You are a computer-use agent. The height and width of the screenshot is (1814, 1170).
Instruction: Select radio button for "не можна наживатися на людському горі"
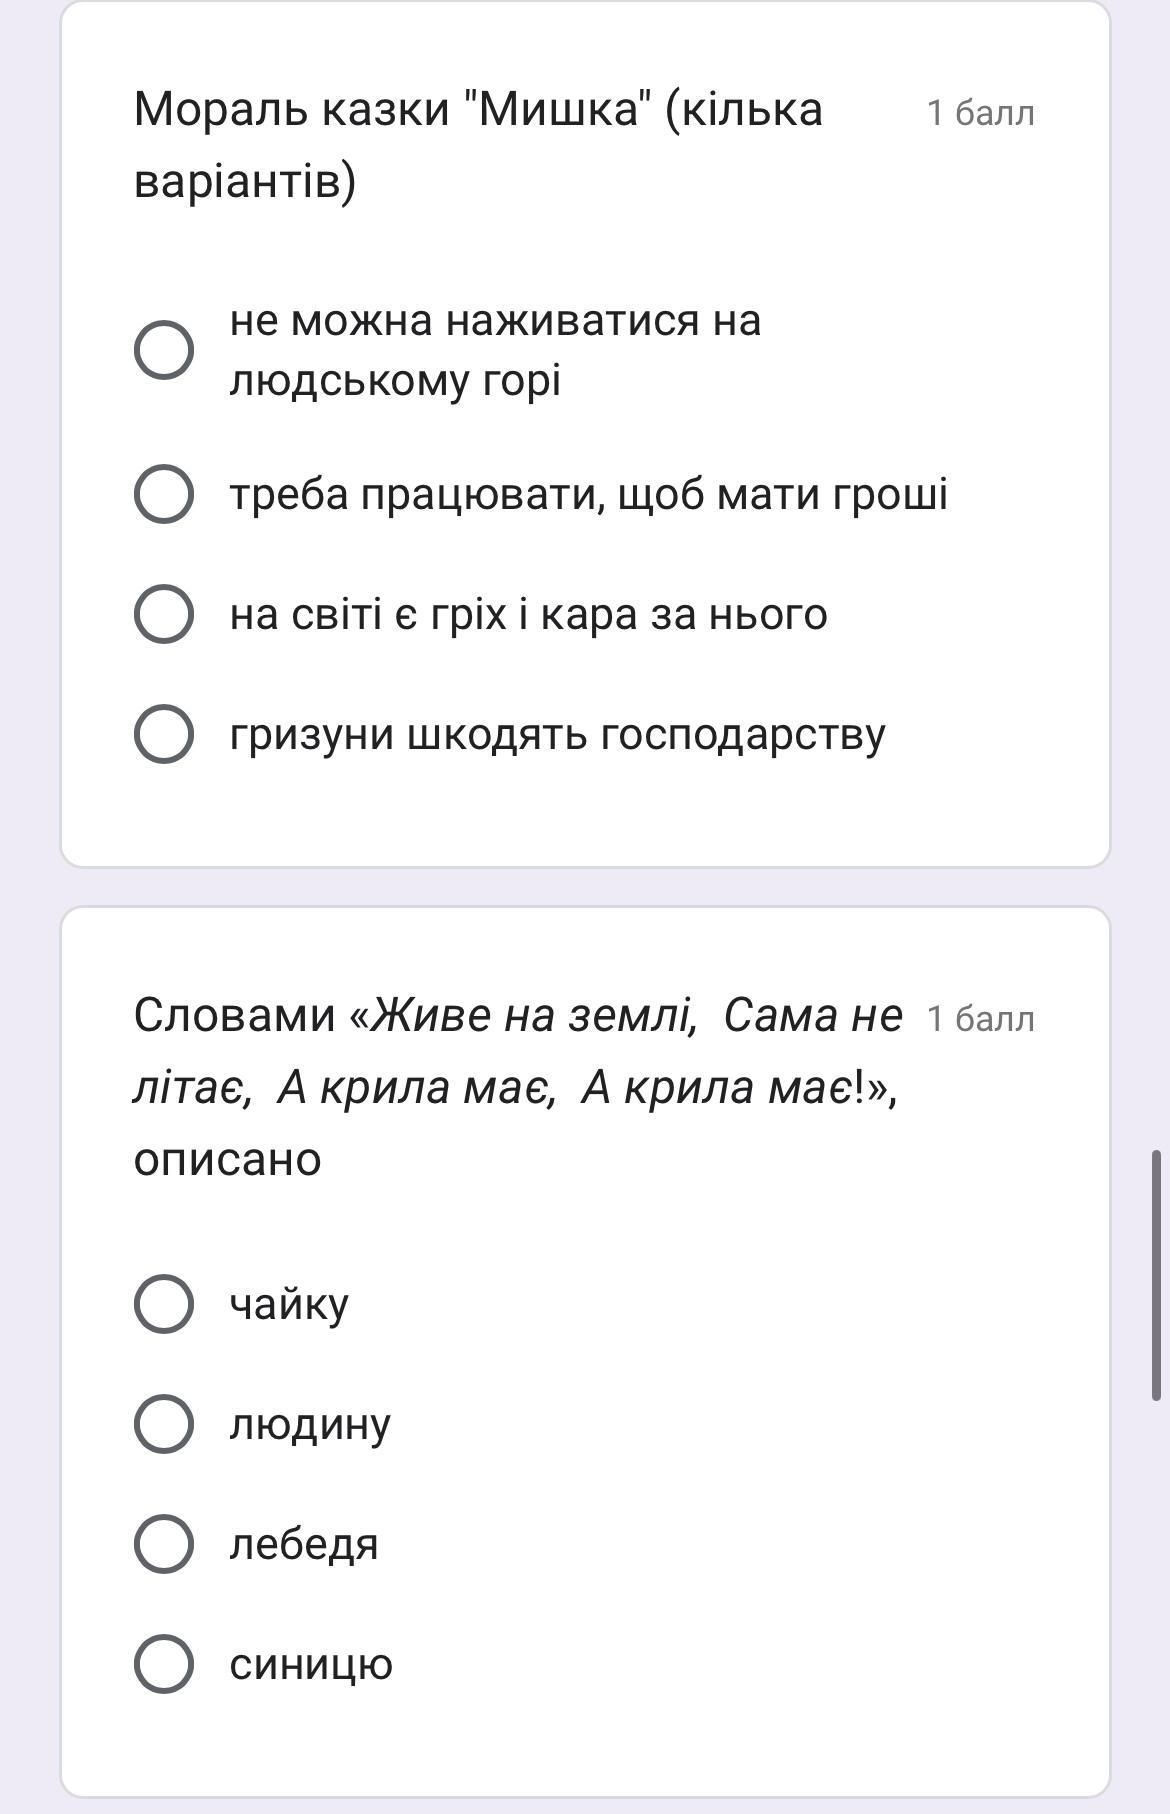tap(164, 350)
